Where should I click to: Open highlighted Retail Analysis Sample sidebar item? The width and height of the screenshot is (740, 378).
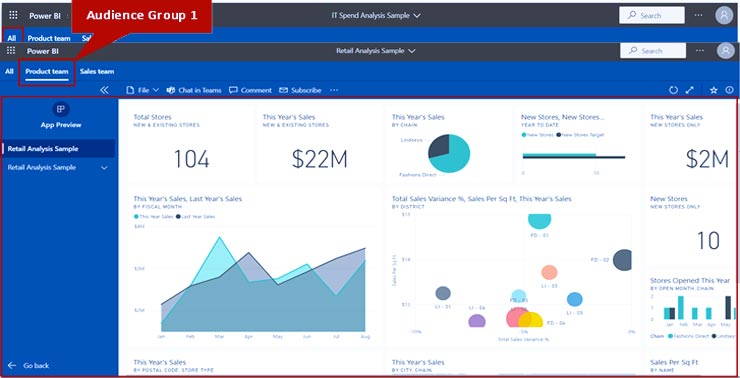pyautogui.click(x=59, y=149)
